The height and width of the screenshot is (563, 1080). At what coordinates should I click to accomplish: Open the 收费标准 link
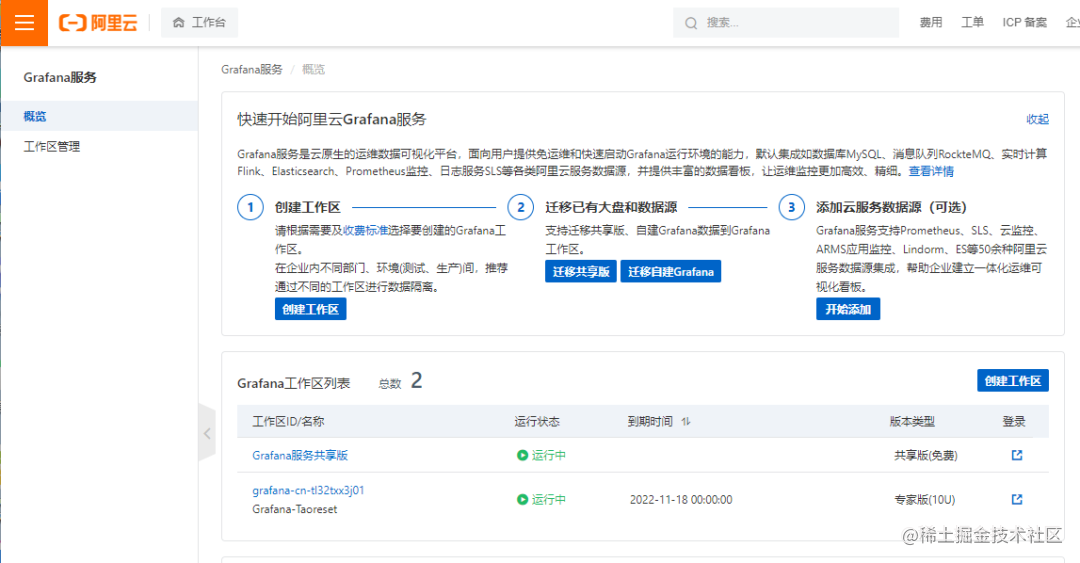[x=366, y=231]
